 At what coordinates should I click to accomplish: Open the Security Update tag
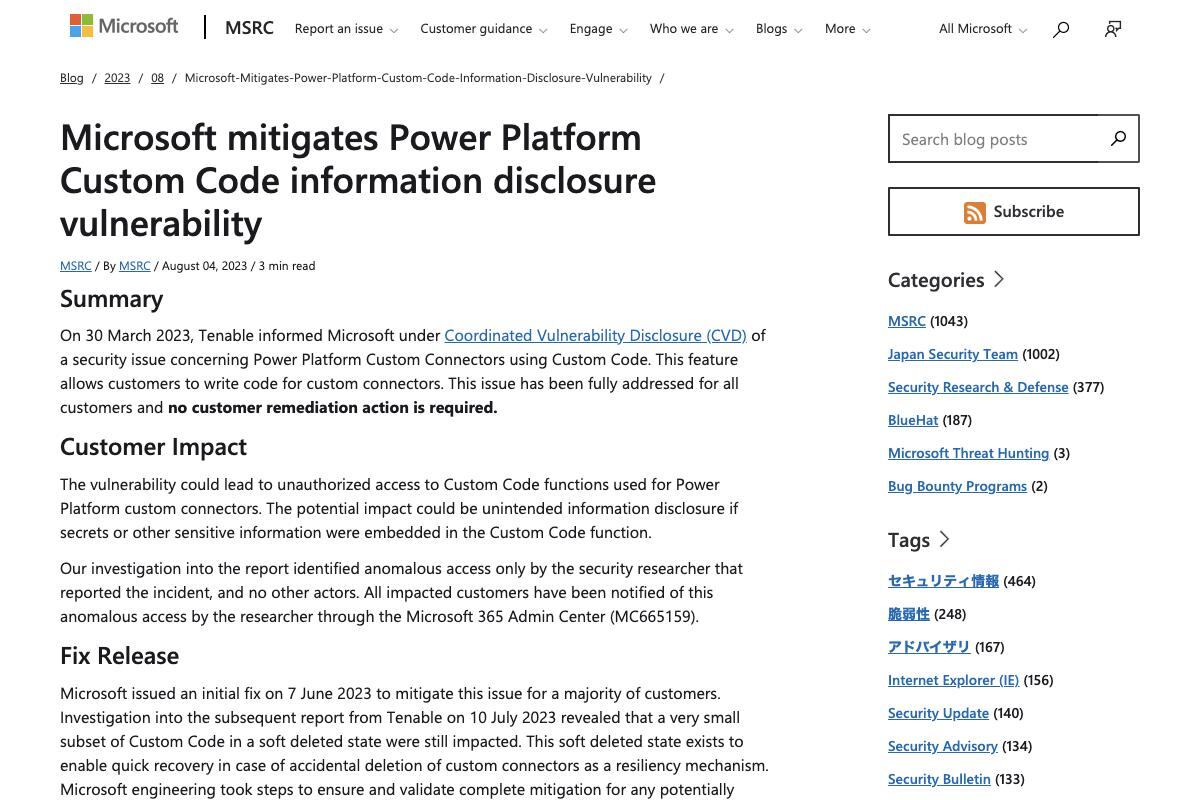pyautogui.click(x=938, y=713)
